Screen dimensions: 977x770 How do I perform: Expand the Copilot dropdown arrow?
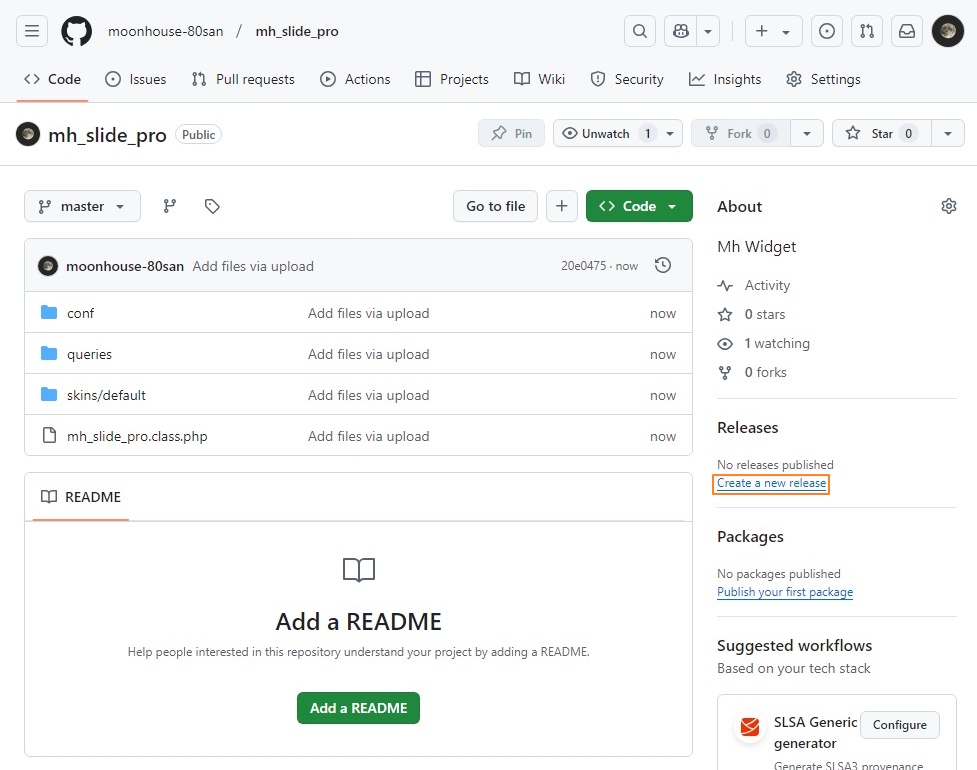[708, 31]
